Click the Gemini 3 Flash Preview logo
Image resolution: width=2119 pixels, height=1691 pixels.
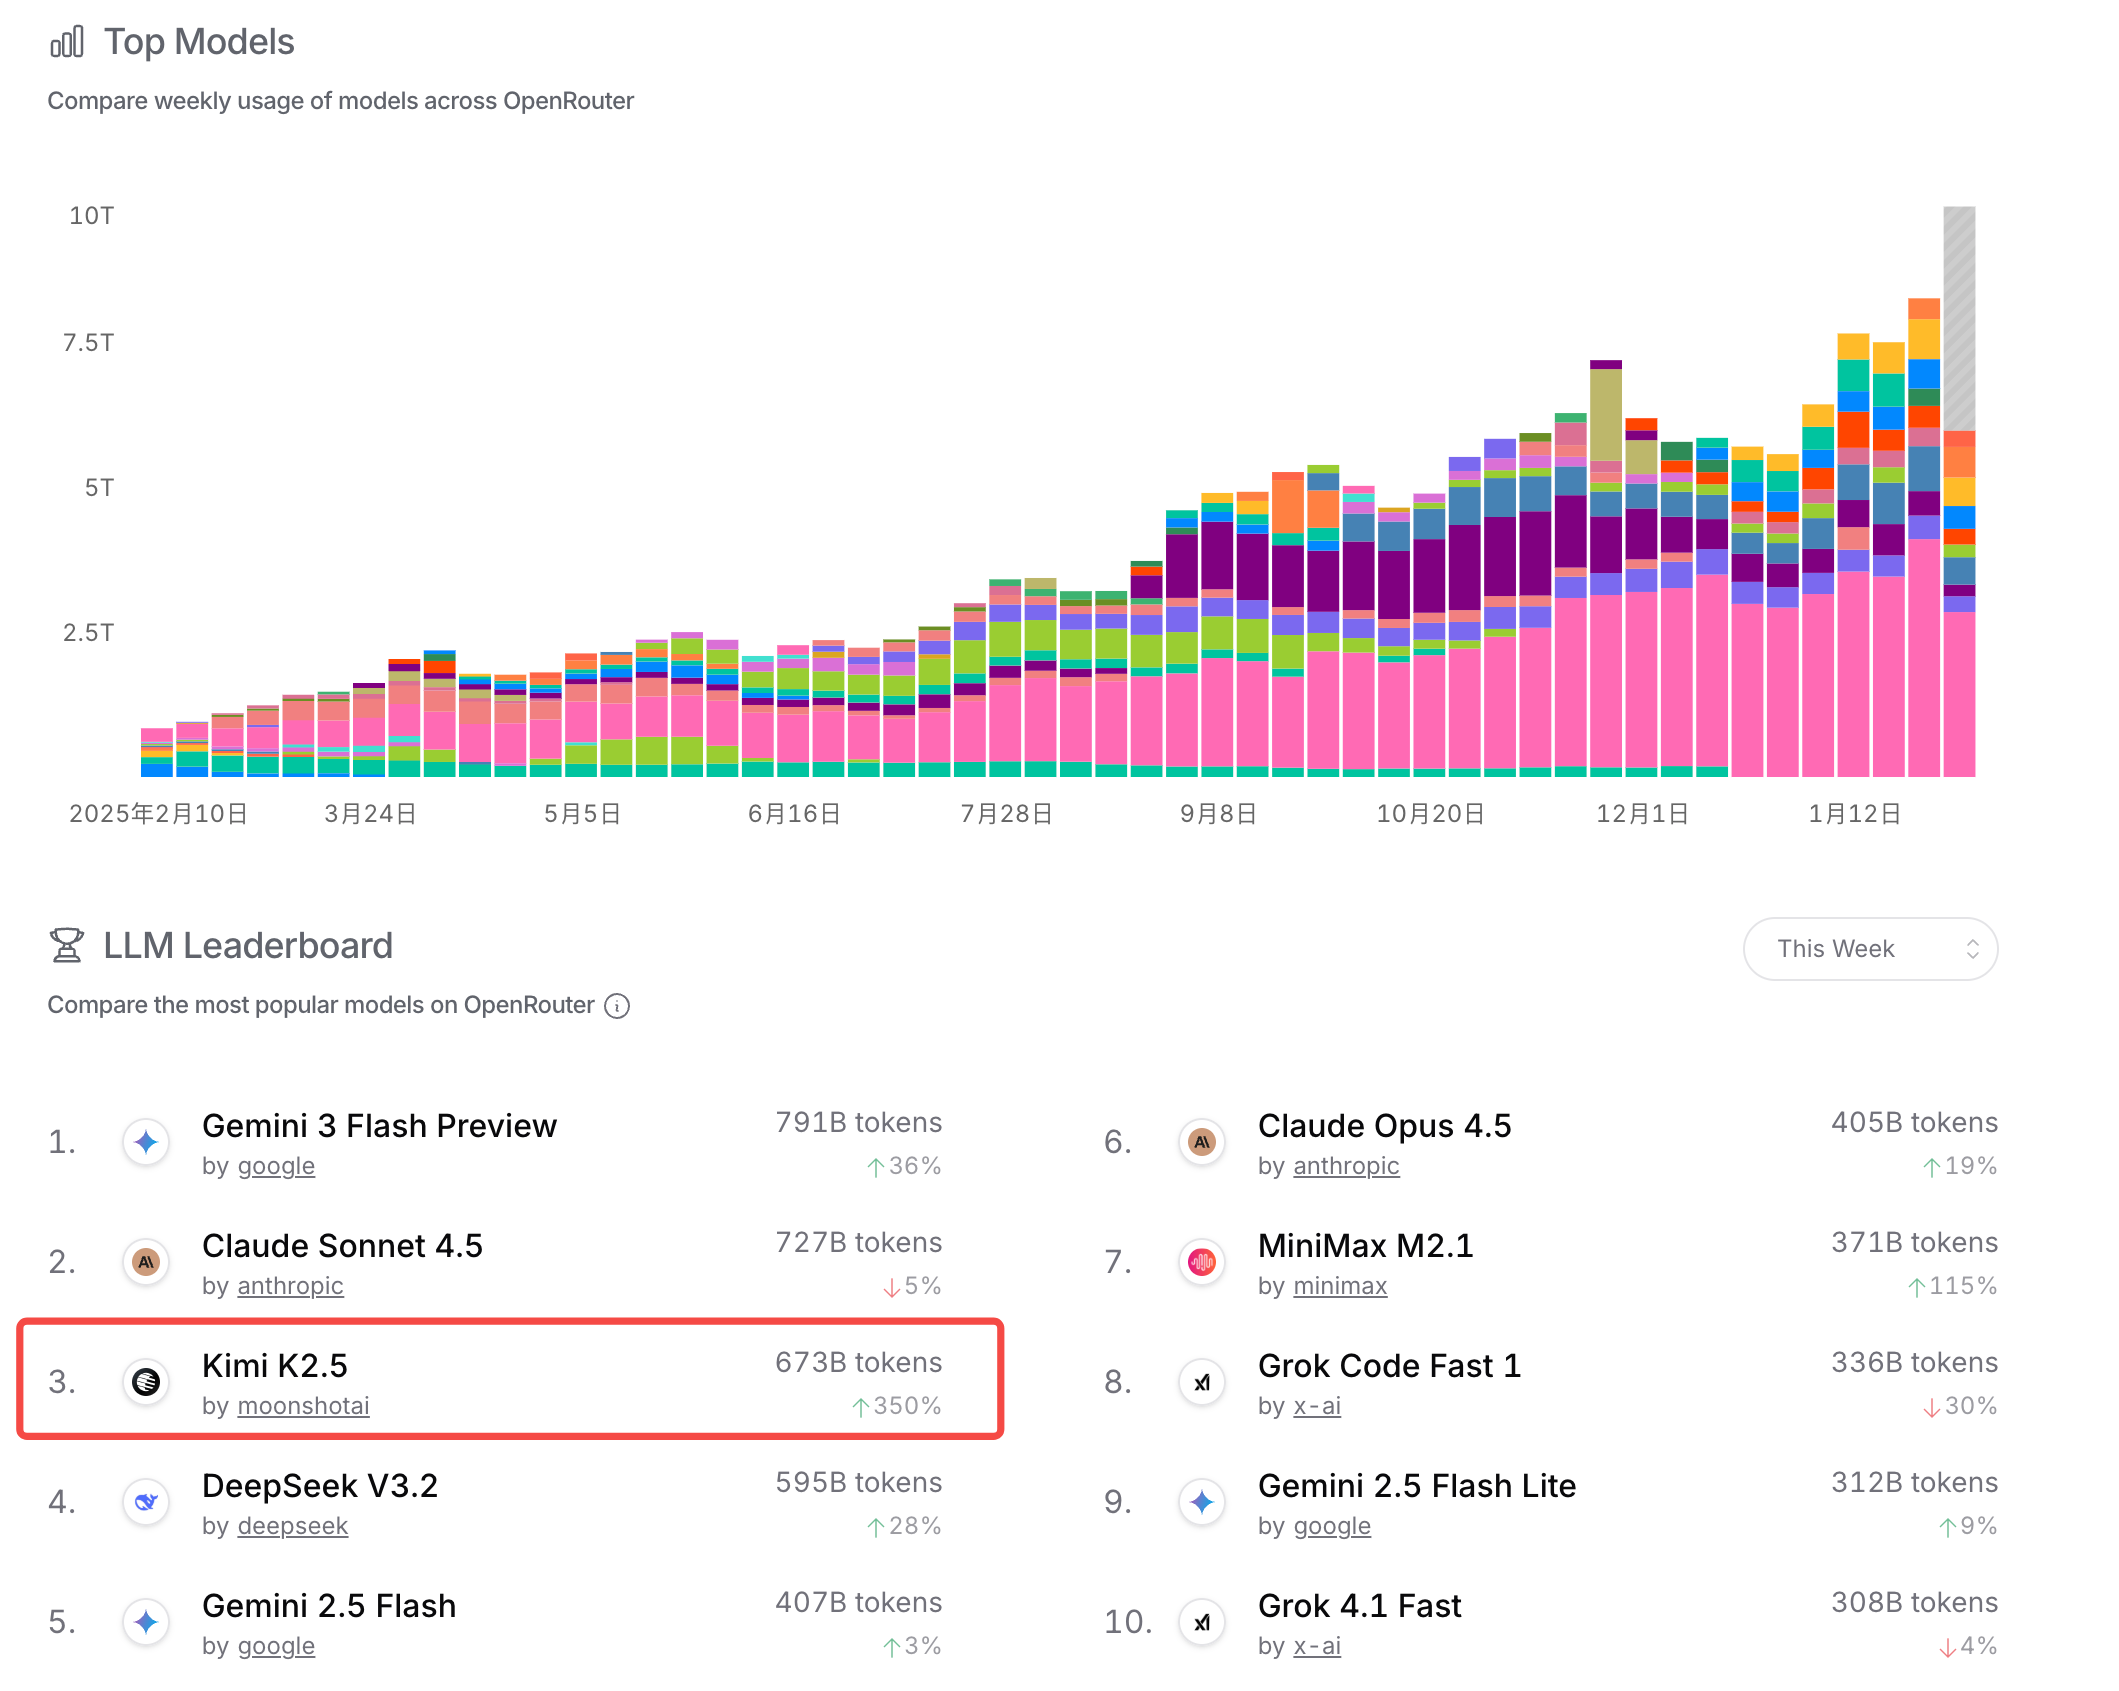[146, 1142]
